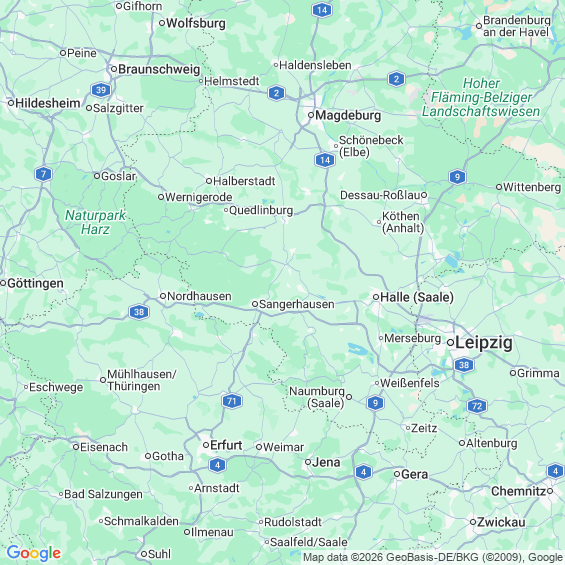Click the A4 shield below Erfurt
The height and width of the screenshot is (565, 565).
[217, 465]
